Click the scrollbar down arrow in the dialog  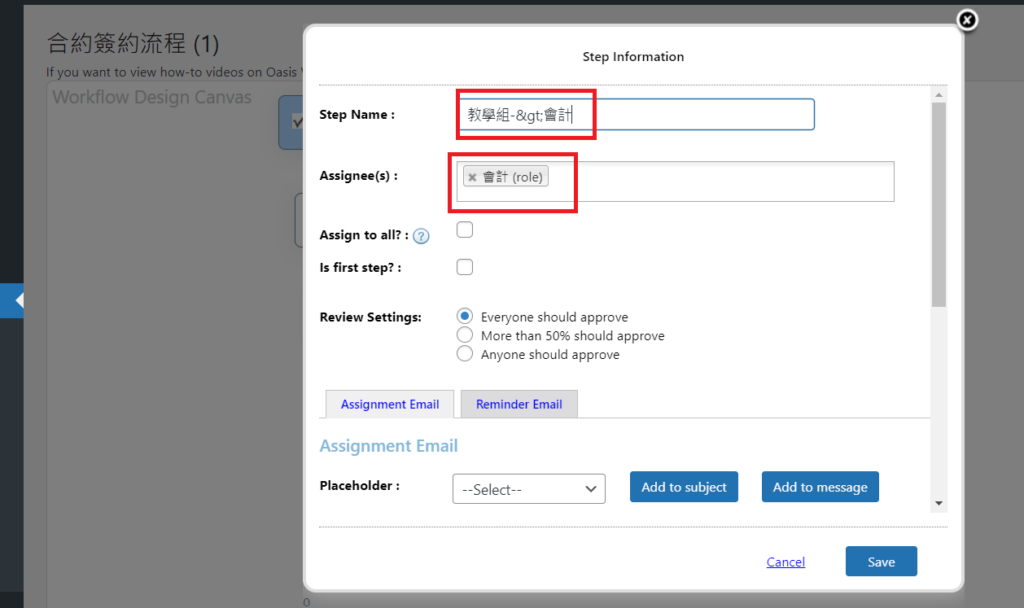click(938, 502)
